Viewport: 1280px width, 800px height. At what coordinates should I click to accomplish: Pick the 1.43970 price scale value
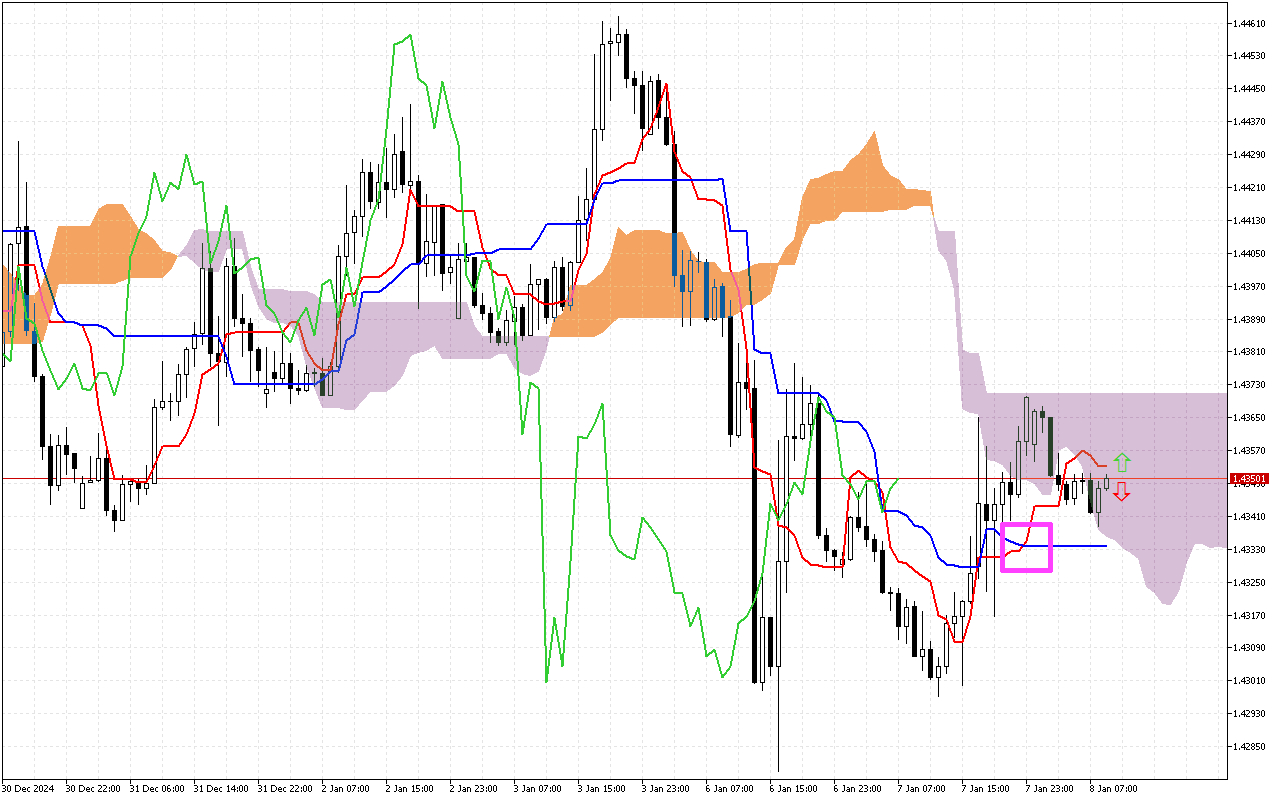pos(1250,286)
